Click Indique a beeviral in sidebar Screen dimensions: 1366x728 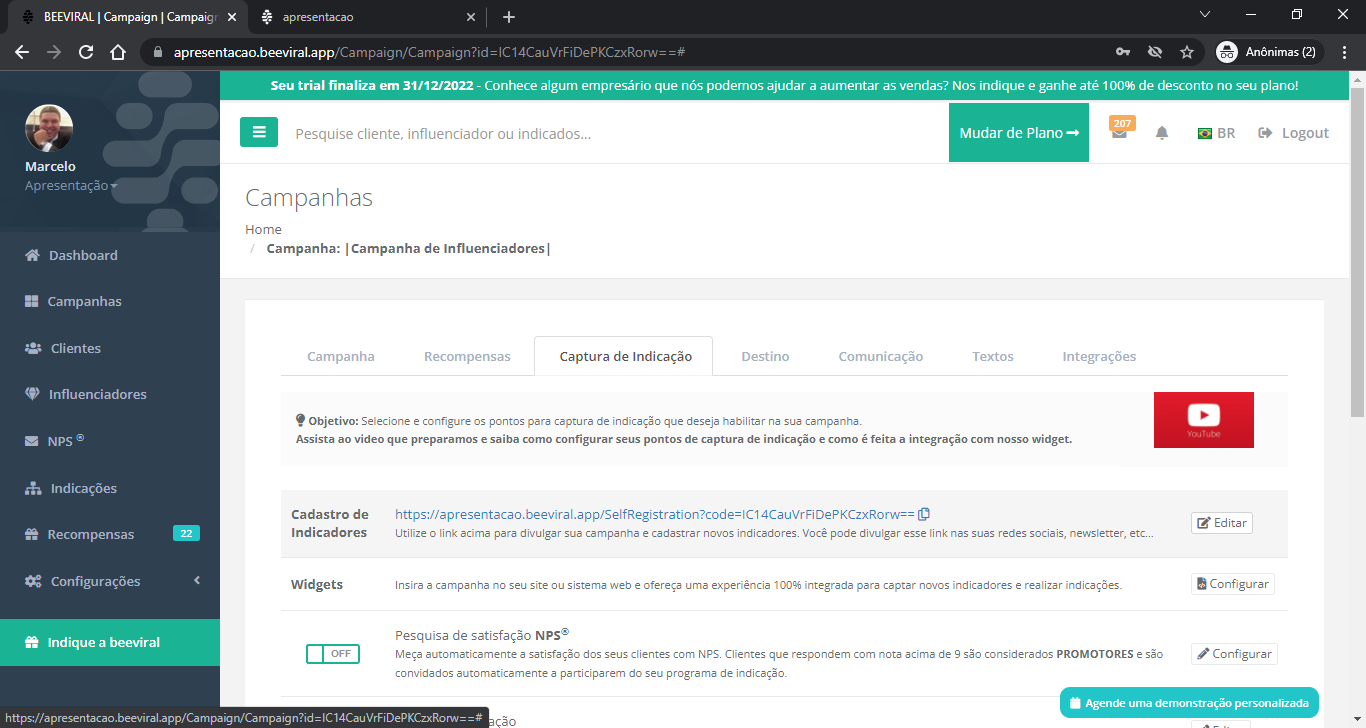pos(110,642)
